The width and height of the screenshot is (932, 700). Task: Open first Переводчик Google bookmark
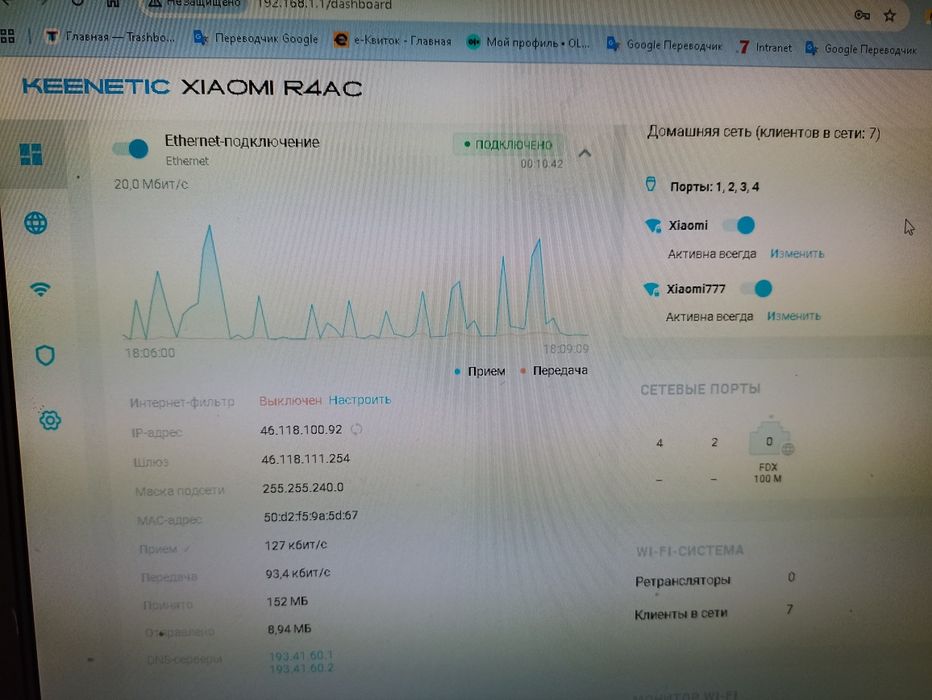coord(256,39)
